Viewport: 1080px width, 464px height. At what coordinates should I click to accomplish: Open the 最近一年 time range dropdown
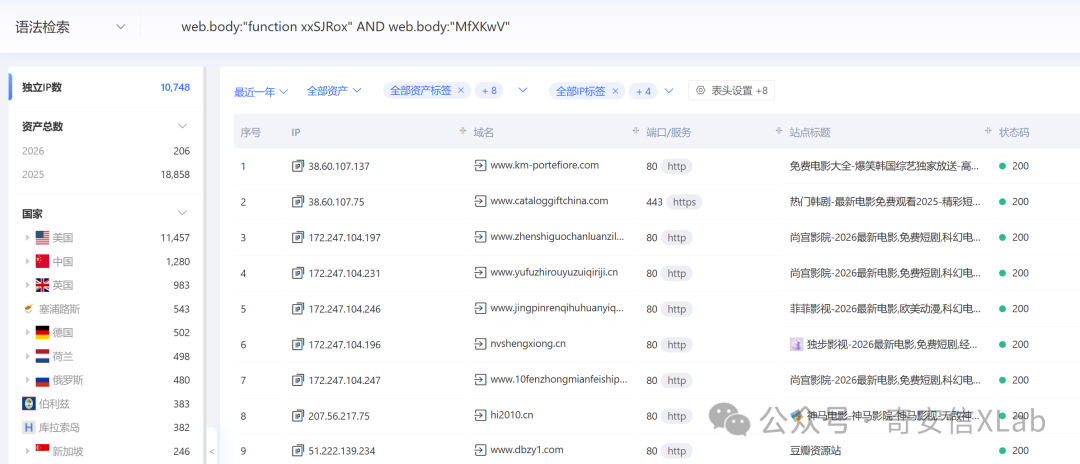[261, 91]
